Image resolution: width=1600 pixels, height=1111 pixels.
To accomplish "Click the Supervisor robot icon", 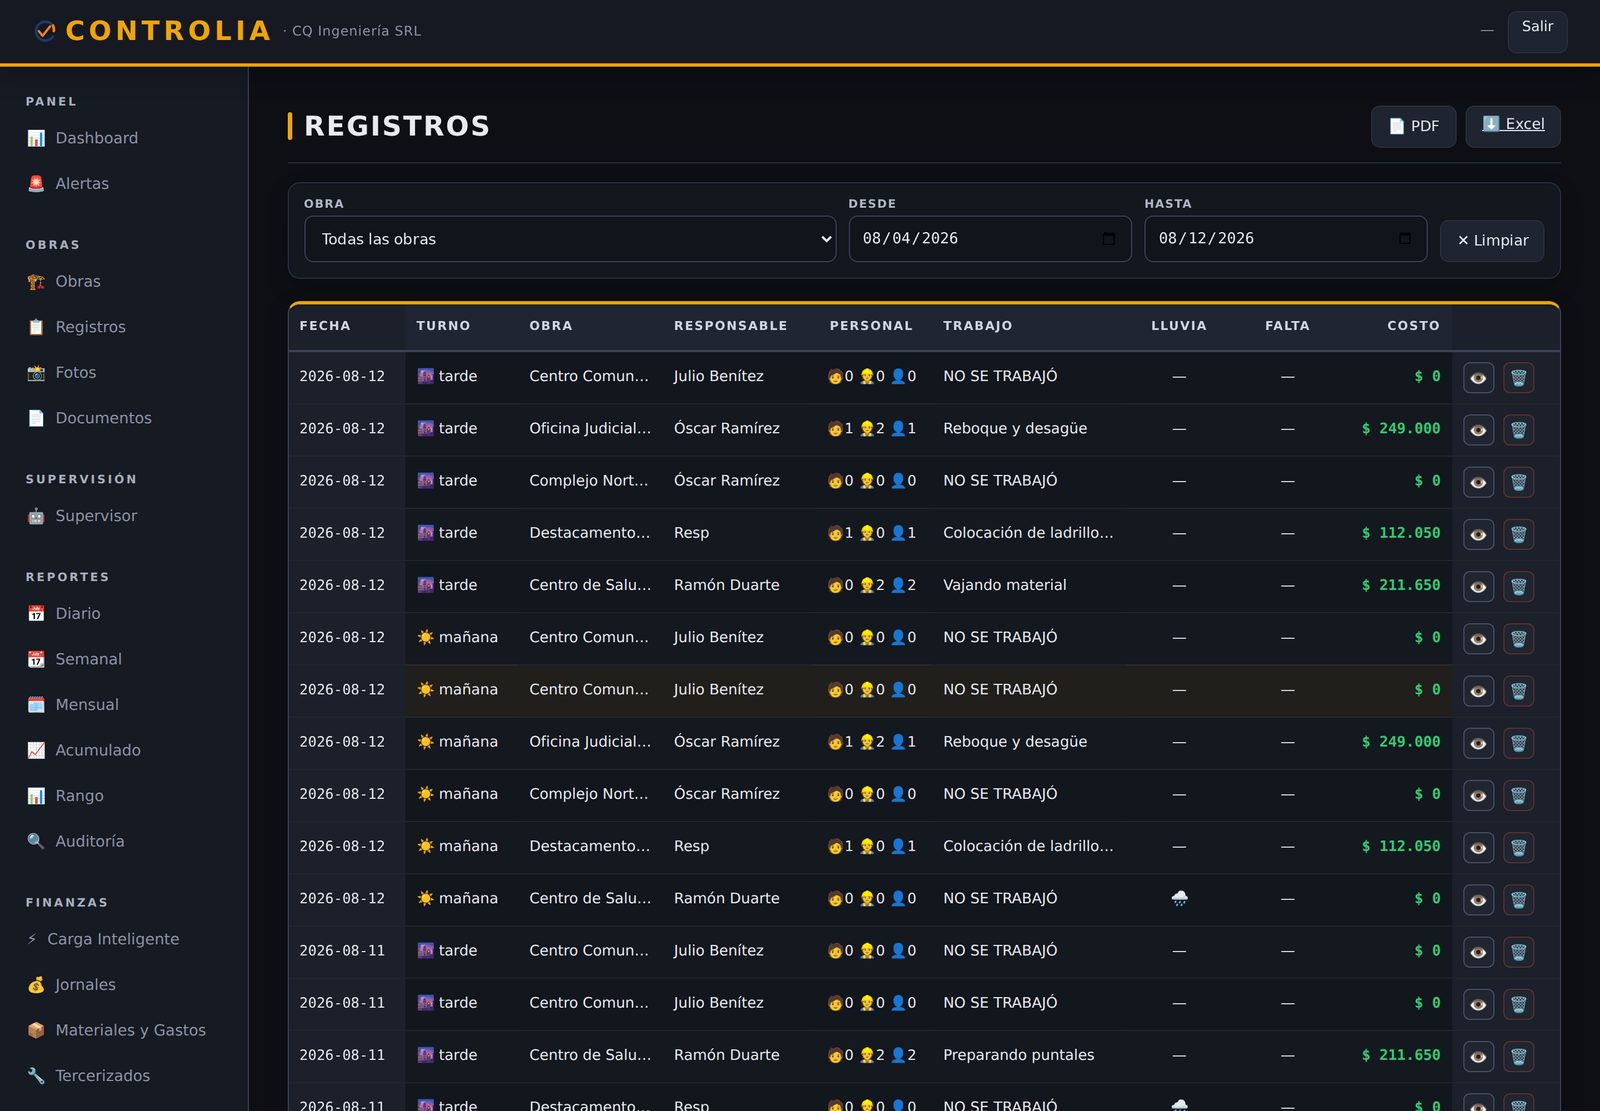I will (x=36, y=516).
